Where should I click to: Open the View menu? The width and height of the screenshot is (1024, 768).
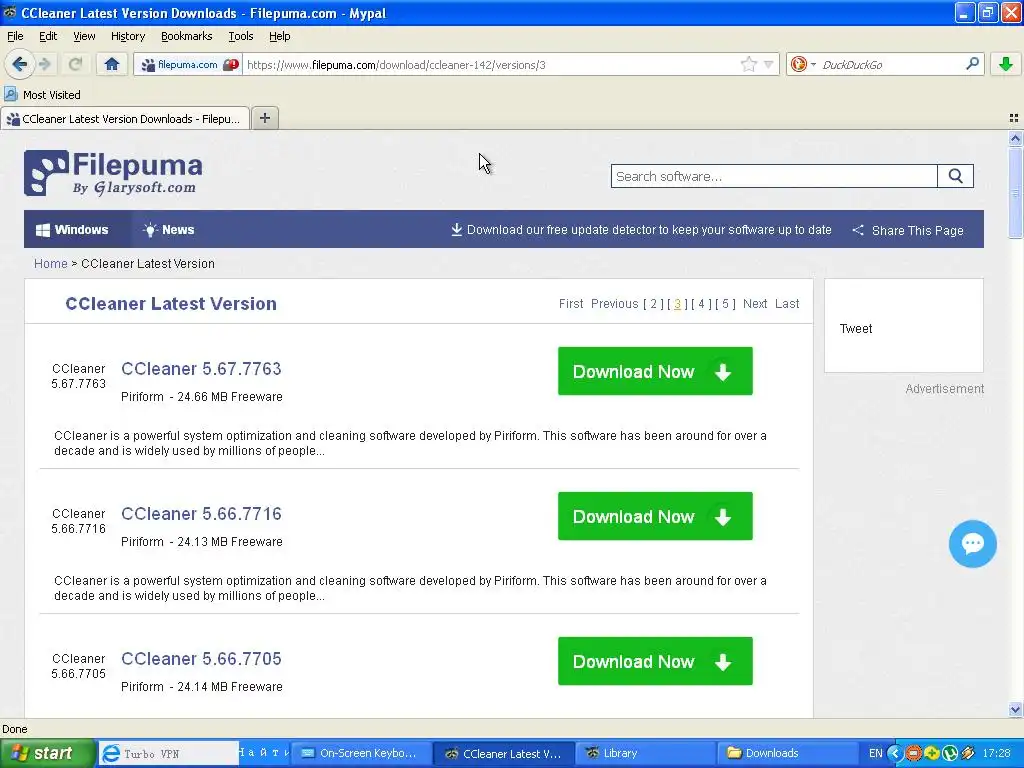(x=84, y=36)
